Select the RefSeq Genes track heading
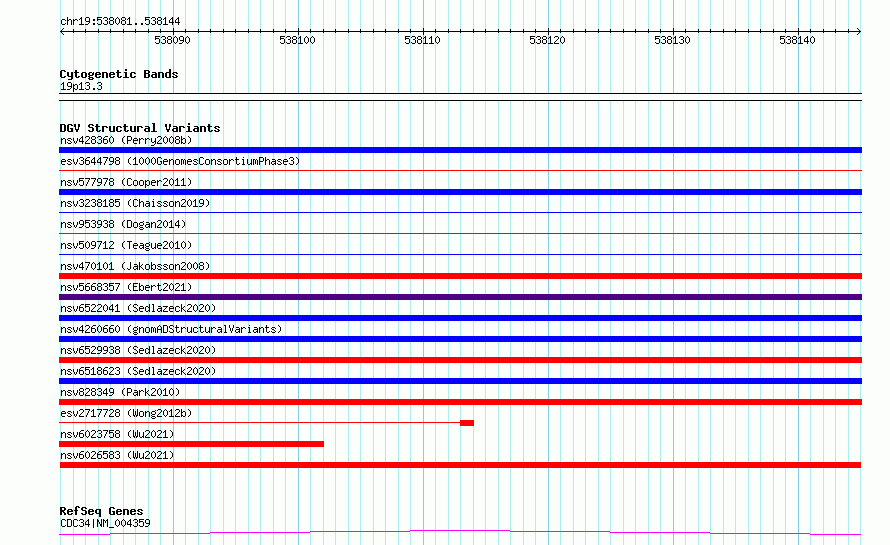Image resolution: width=890 pixels, height=545 pixels. point(101,512)
